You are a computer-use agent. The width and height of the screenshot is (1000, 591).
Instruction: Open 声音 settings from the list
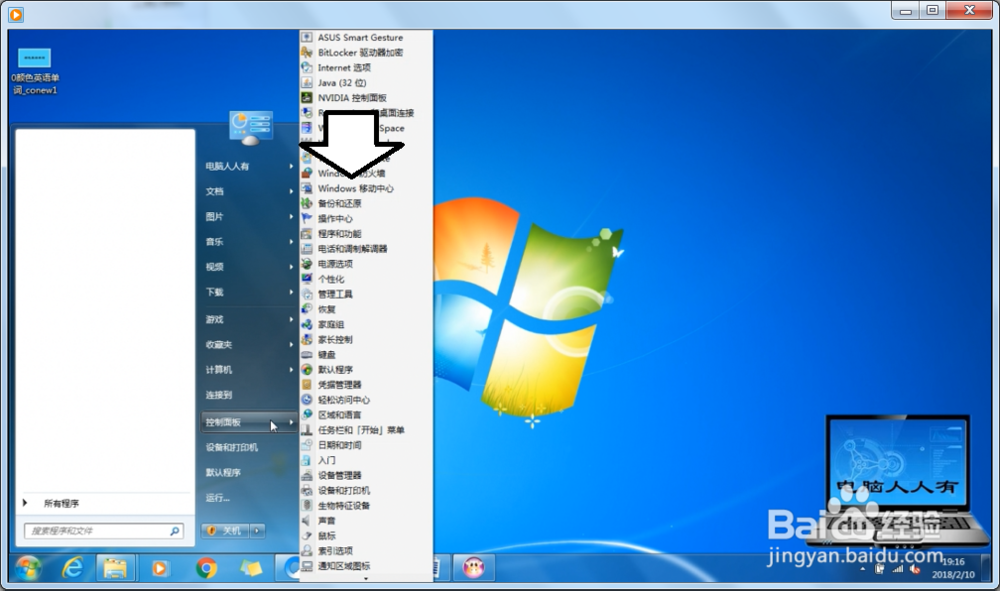[x=327, y=521]
